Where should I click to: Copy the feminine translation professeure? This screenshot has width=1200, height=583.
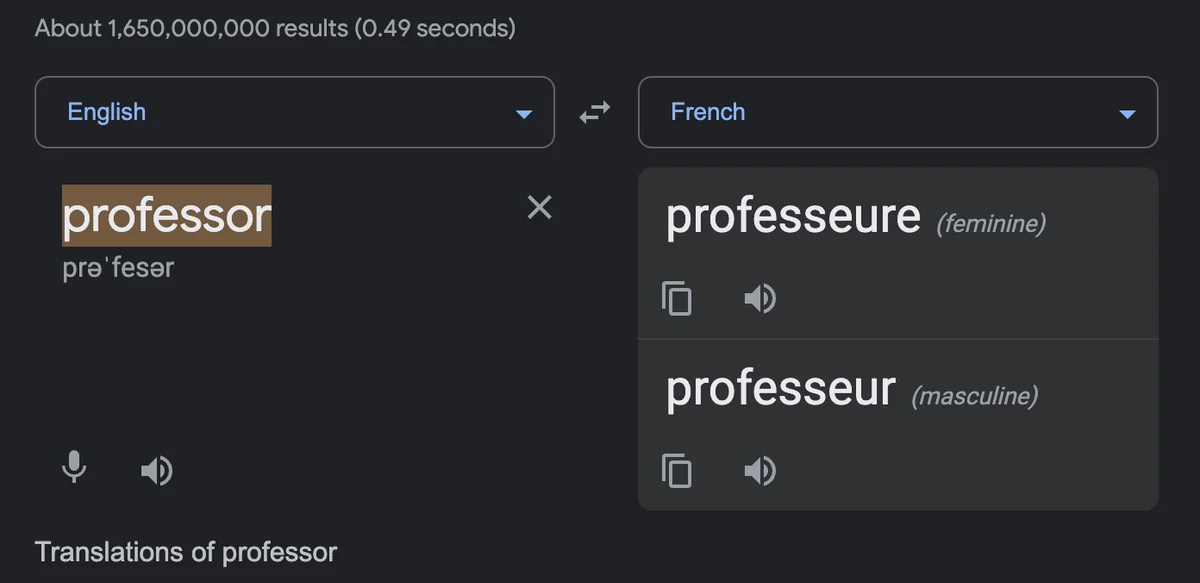(677, 298)
